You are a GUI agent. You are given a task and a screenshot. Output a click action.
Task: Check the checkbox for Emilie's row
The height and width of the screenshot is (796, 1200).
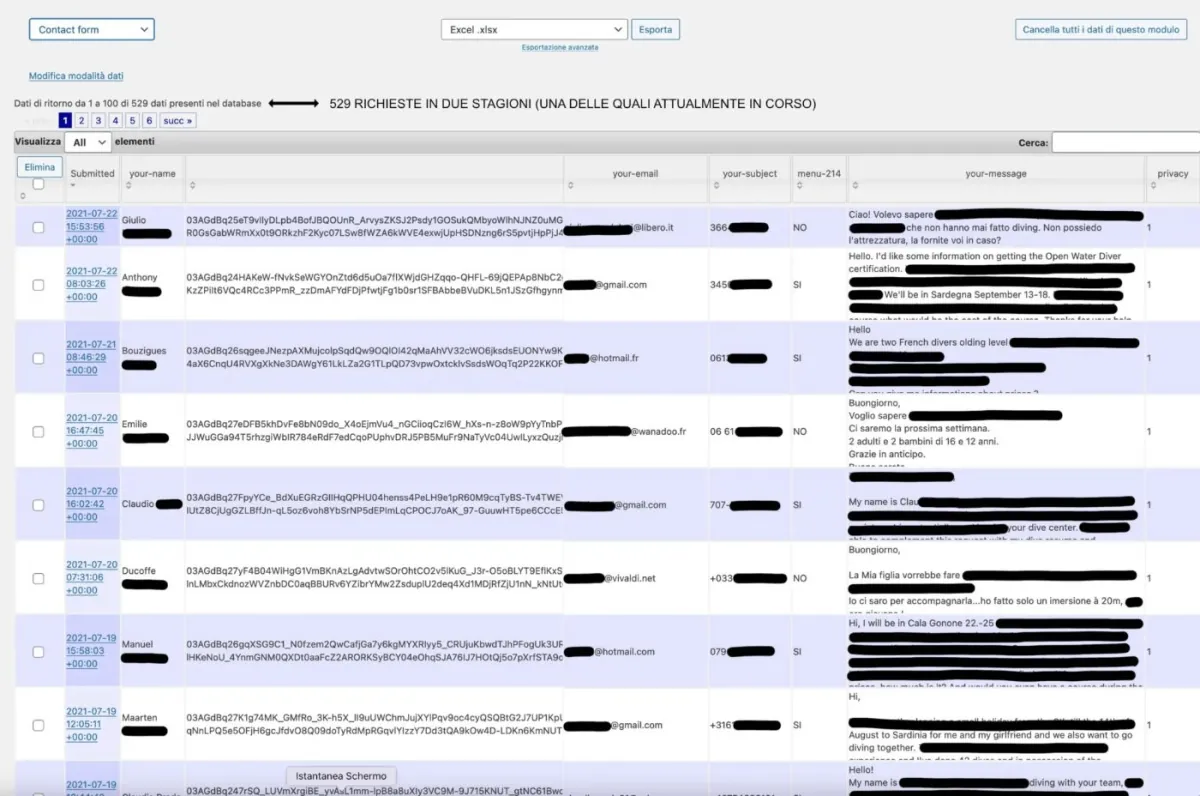click(x=38, y=432)
